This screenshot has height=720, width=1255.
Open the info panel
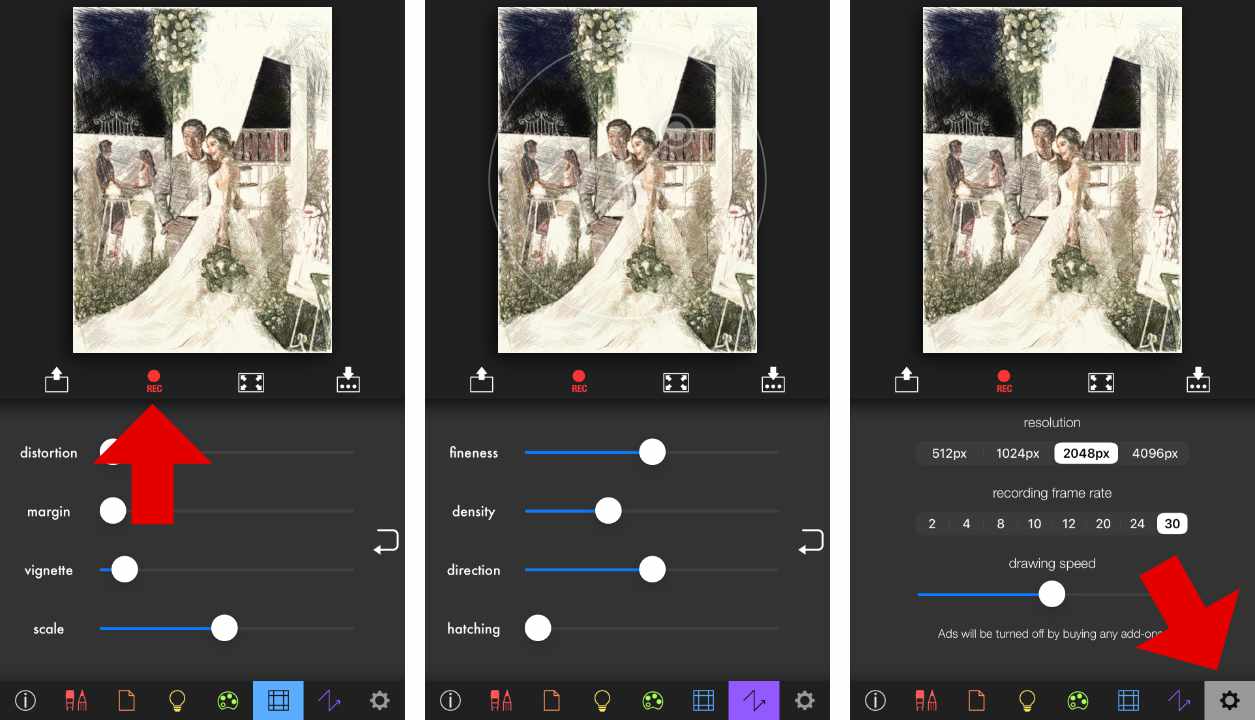(24, 700)
